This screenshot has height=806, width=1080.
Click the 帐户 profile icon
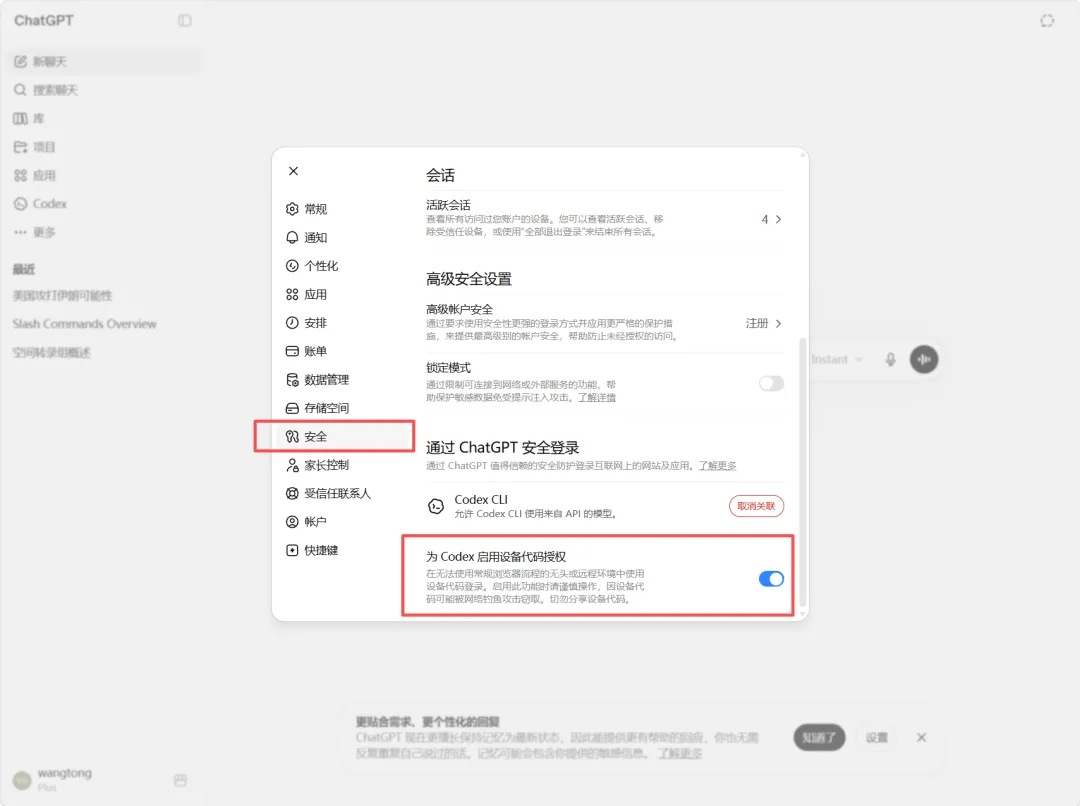coord(292,521)
